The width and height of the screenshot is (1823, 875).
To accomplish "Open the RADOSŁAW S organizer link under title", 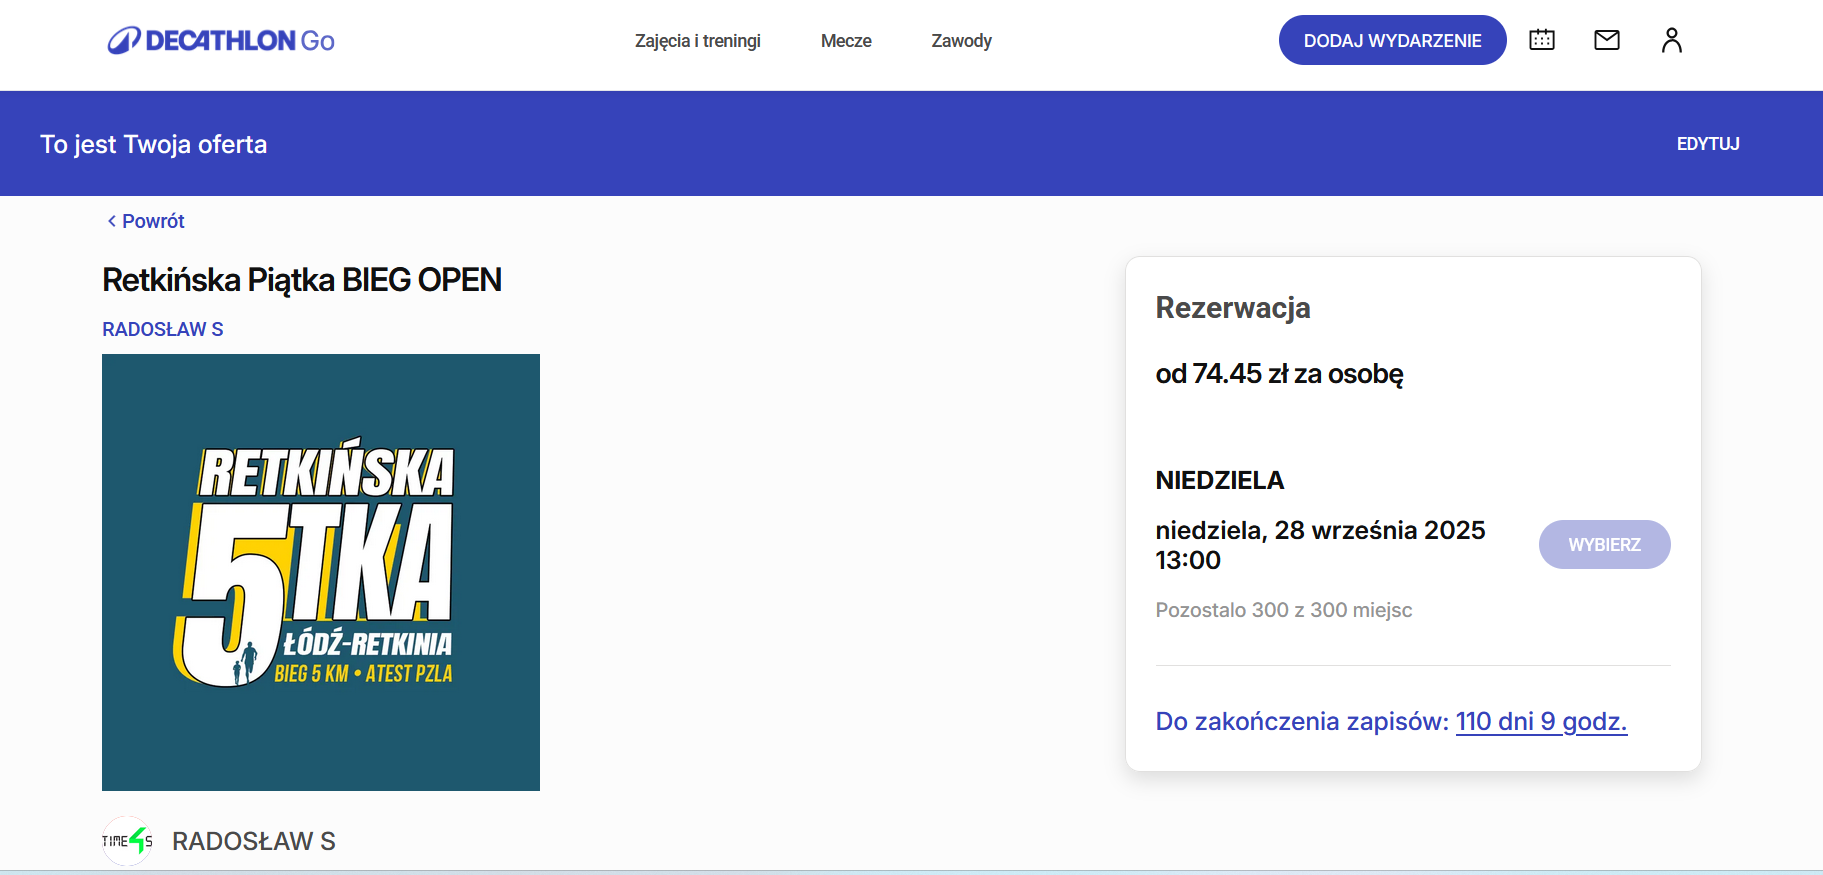I will coord(163,329).
